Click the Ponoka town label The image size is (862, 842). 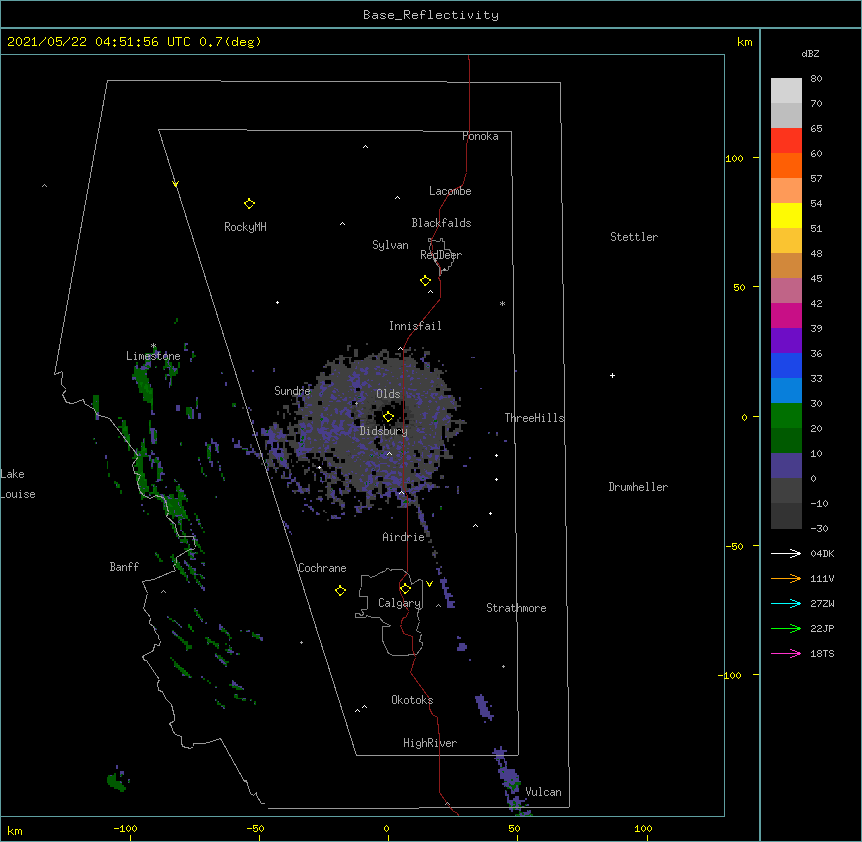[x=480, y=136]
